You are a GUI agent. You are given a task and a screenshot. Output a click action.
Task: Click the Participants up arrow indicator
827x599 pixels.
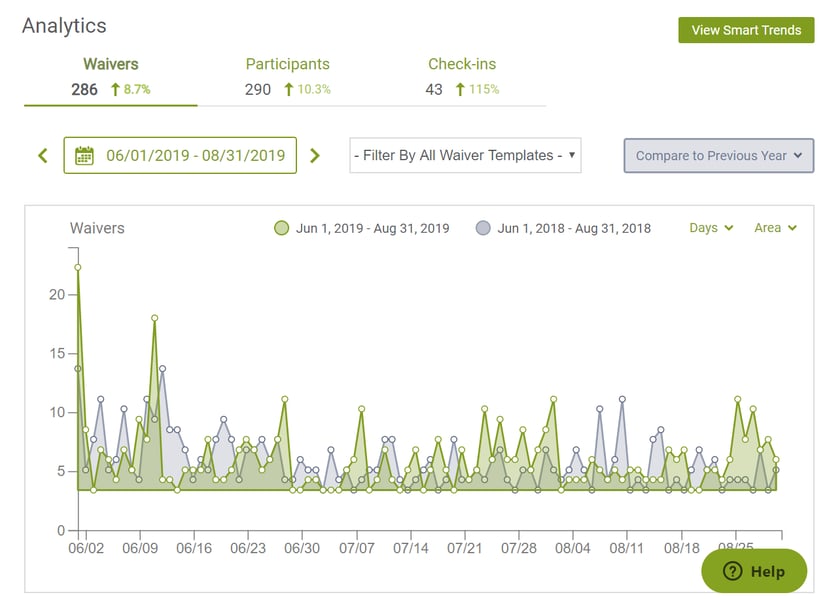288,90
